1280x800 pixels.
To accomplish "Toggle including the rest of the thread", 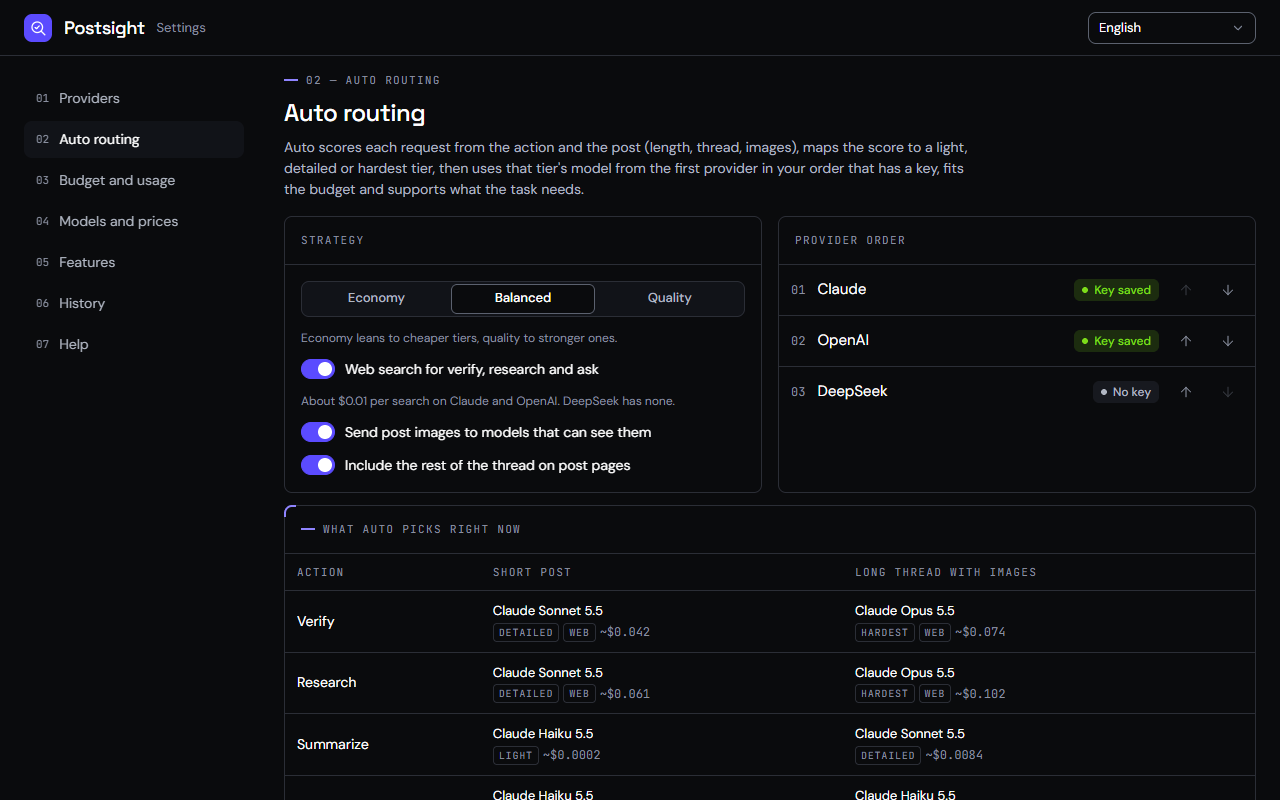I will 318,466.
